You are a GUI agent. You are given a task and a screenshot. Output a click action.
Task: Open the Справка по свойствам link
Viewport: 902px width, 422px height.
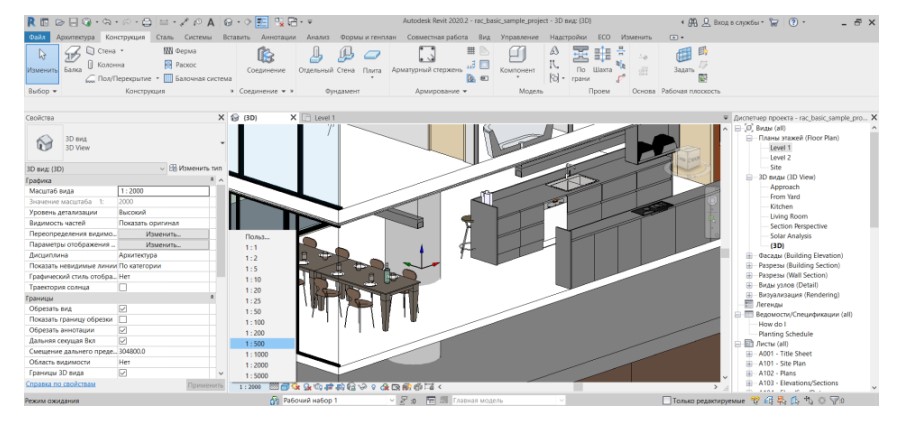(60, 384)
